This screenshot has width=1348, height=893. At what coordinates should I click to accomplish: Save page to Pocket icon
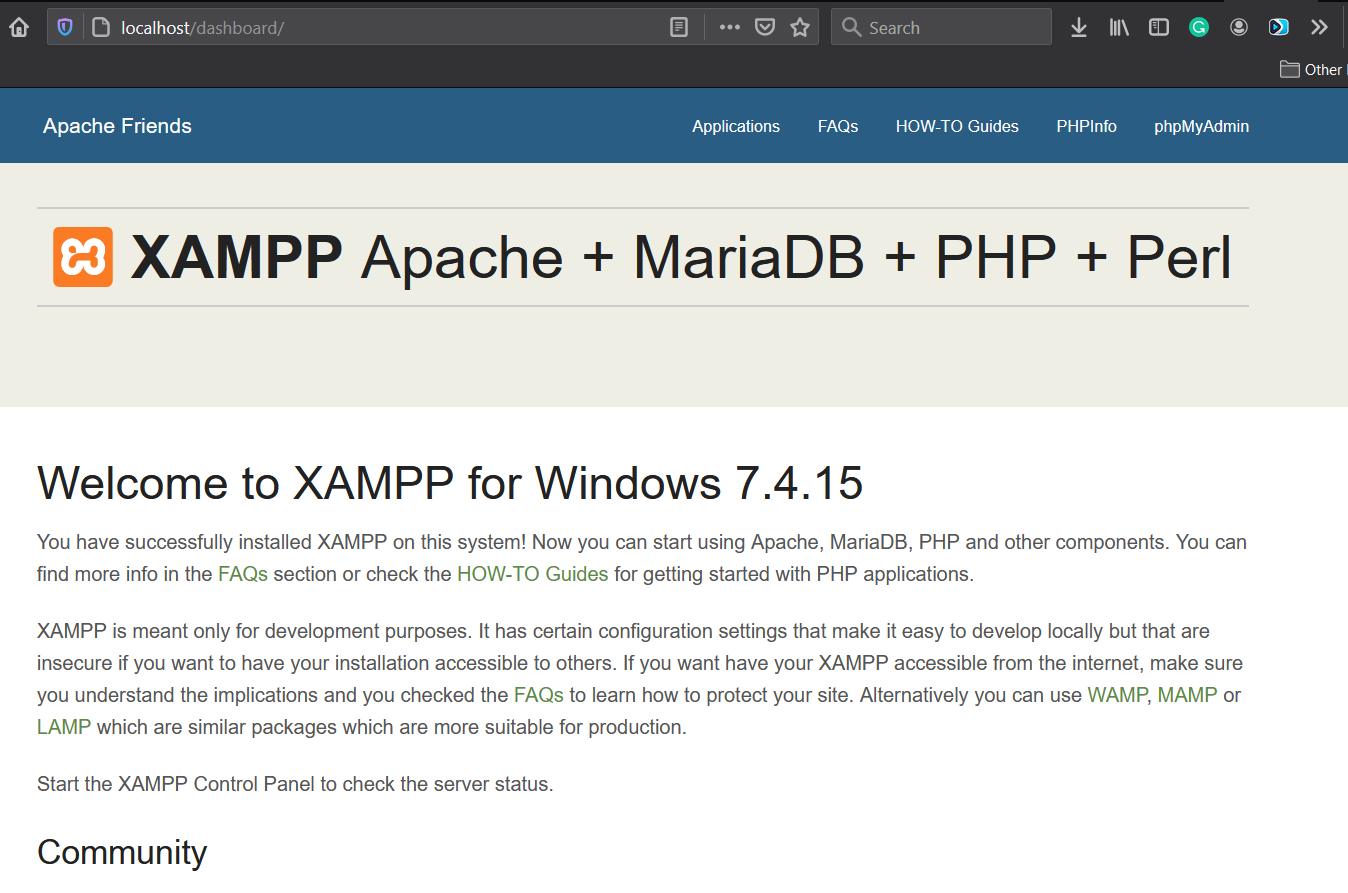click(x=765, y=28)
